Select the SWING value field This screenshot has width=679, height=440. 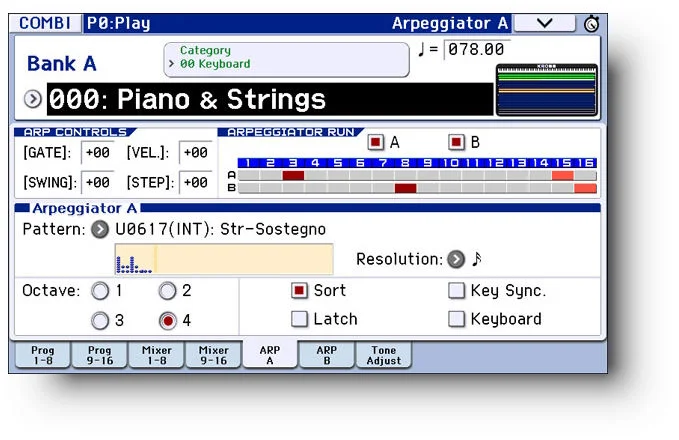tap(97, 182)
